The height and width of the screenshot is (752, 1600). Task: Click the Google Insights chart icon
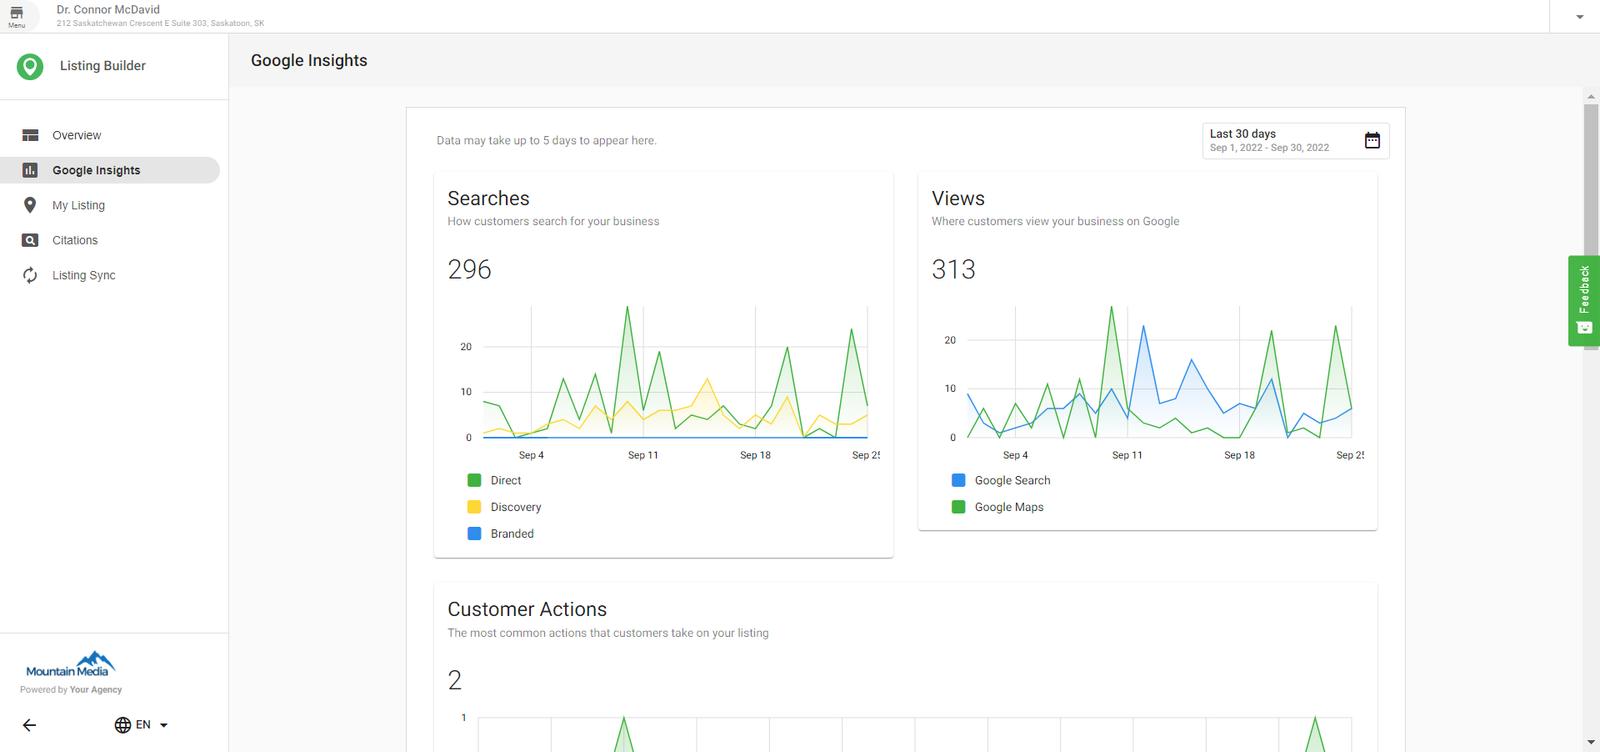tap(30, 170)
